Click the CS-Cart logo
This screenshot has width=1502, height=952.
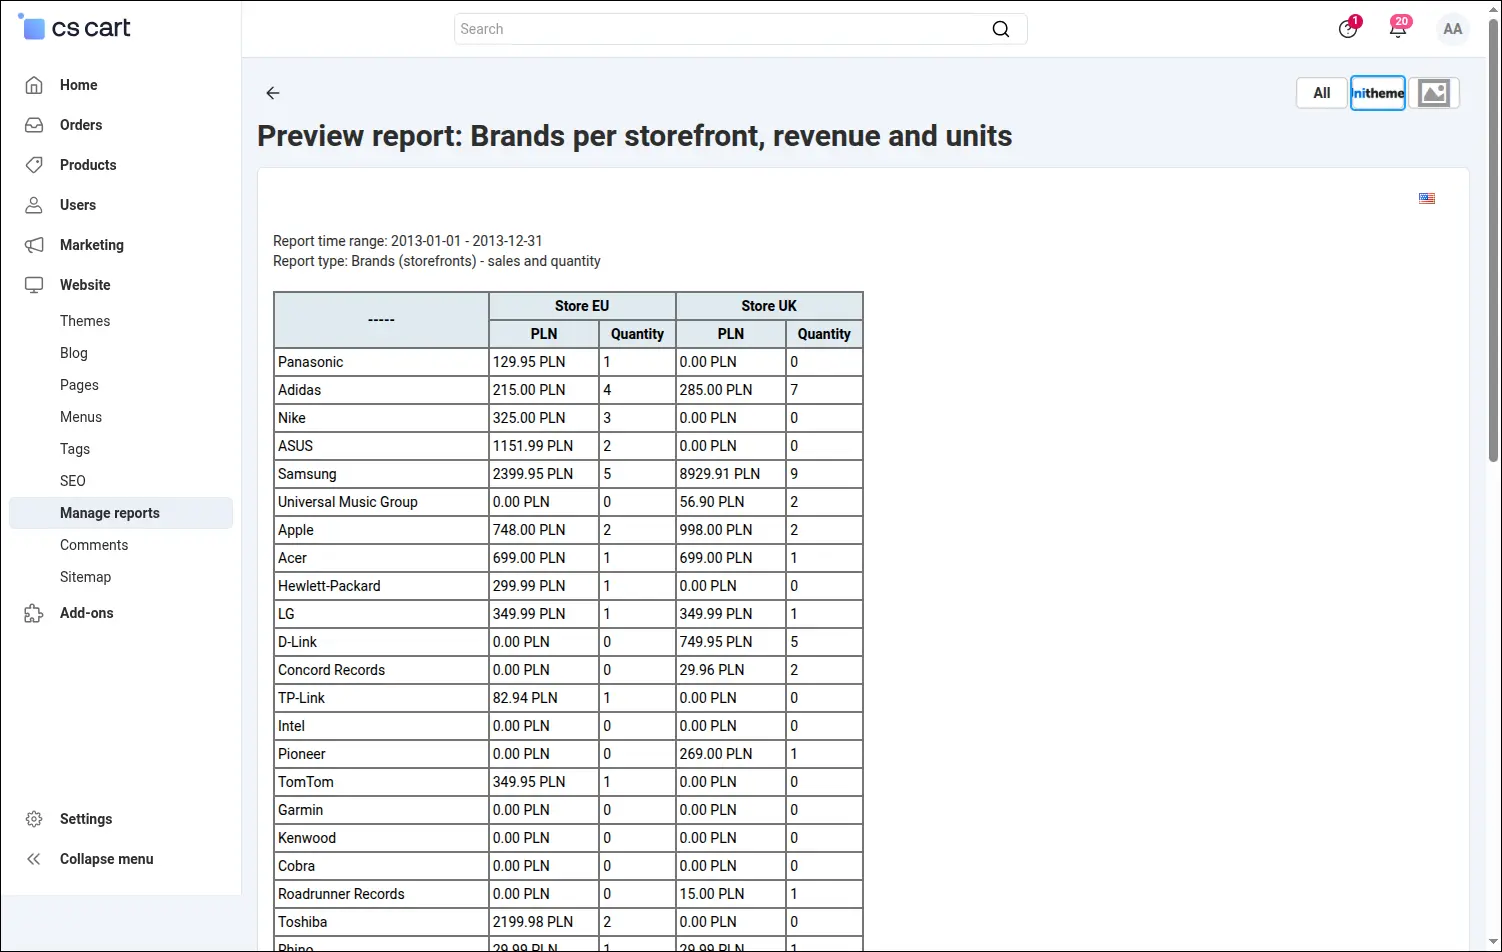(75, 28)
